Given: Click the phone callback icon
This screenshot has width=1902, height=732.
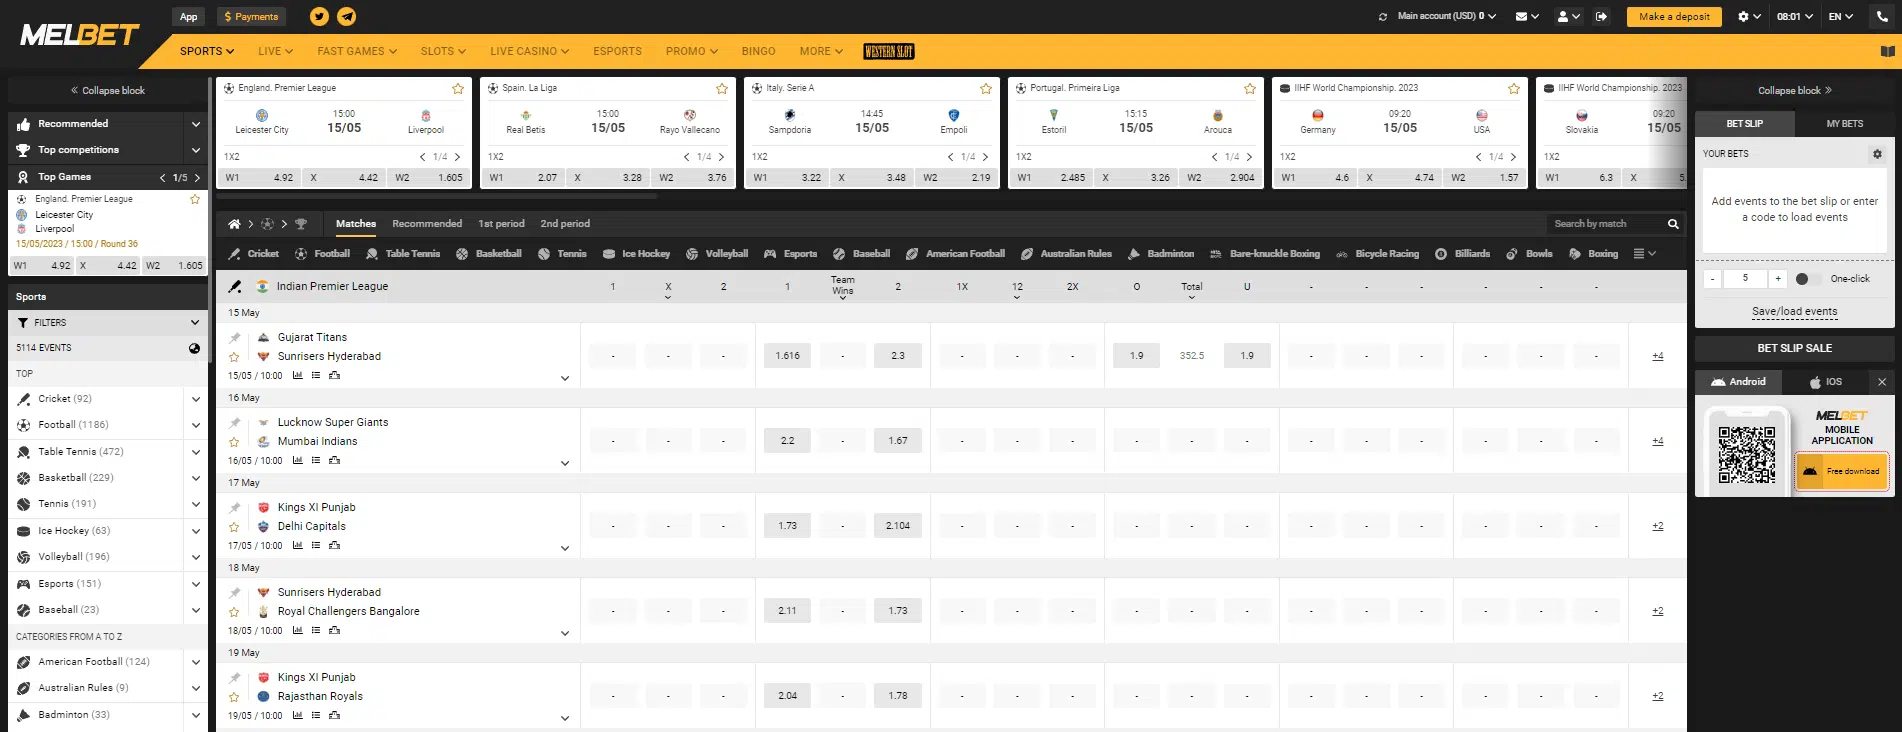Looking at the screenshot, I should click(1882, 17).
